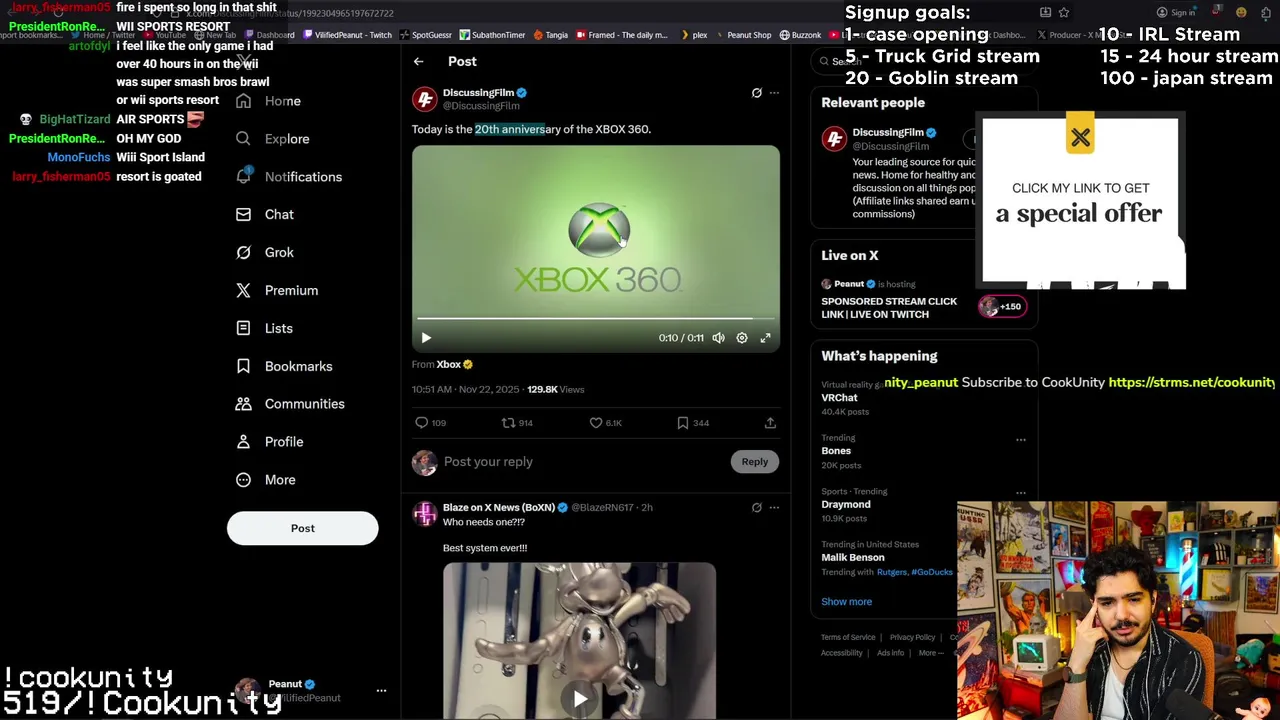This screenshot has height=720, width=1280.
Task: Open more options for the Bones trend
Action: pos(1021,439)
